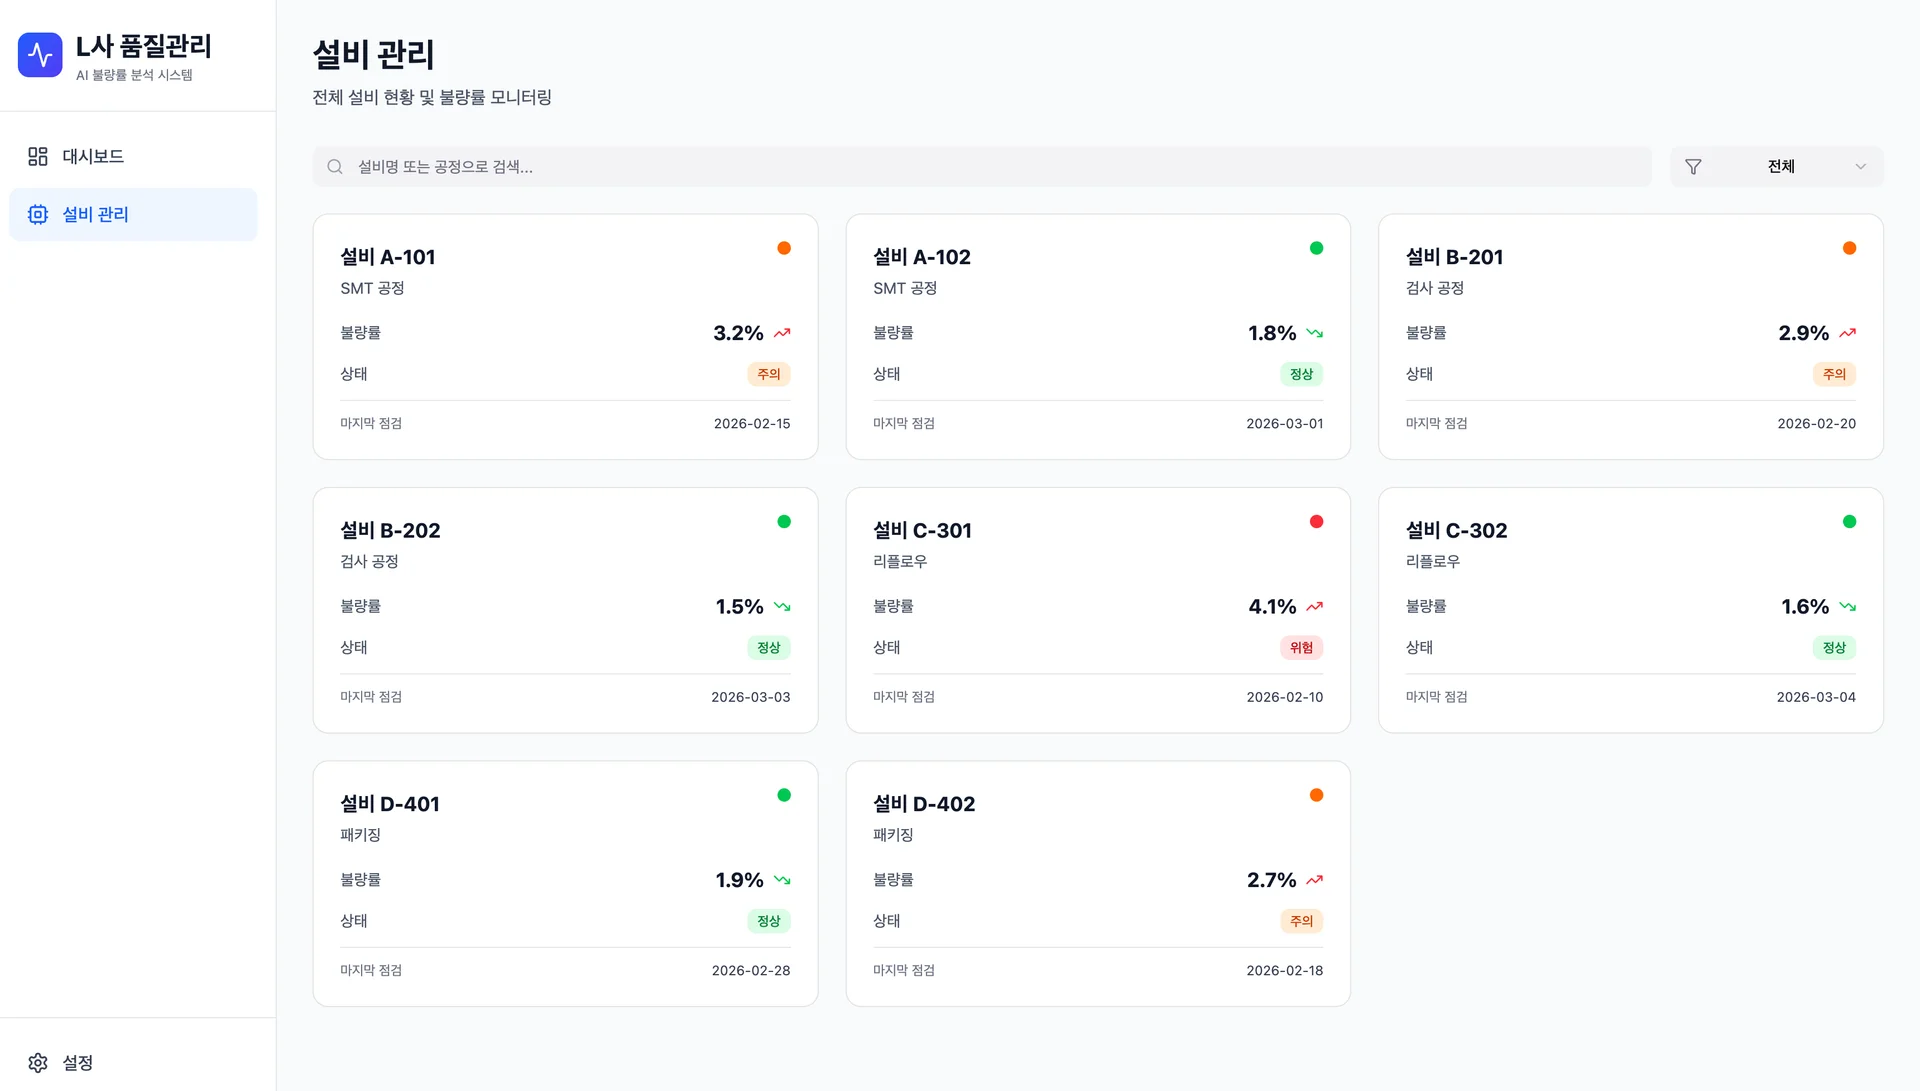1920x1091 pixels.
Task: Click the chevron arrow of the 전체 filter
Action: (1860, 167)
